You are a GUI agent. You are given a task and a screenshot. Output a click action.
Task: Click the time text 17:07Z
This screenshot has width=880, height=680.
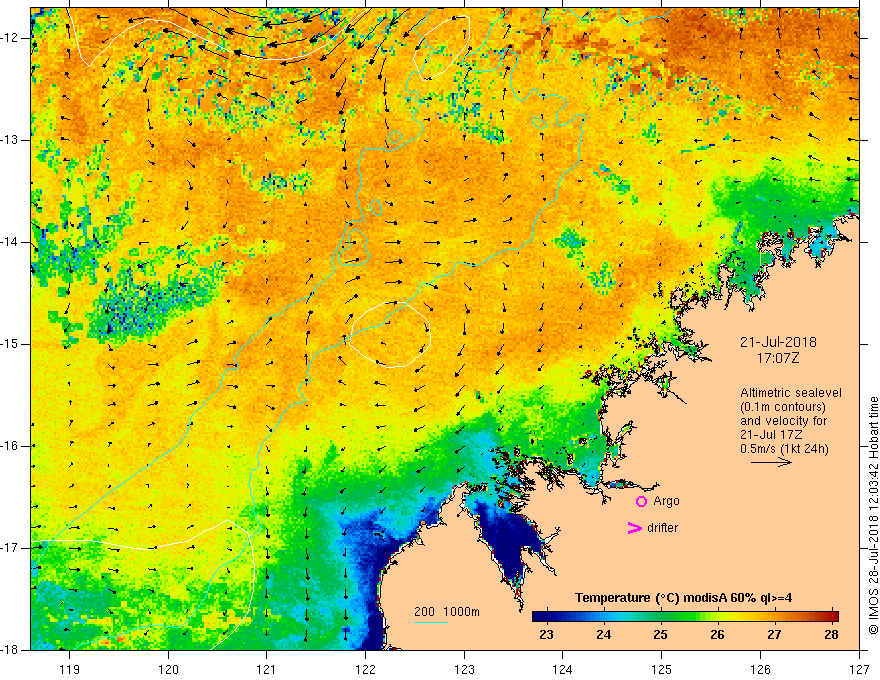(778, 358)
